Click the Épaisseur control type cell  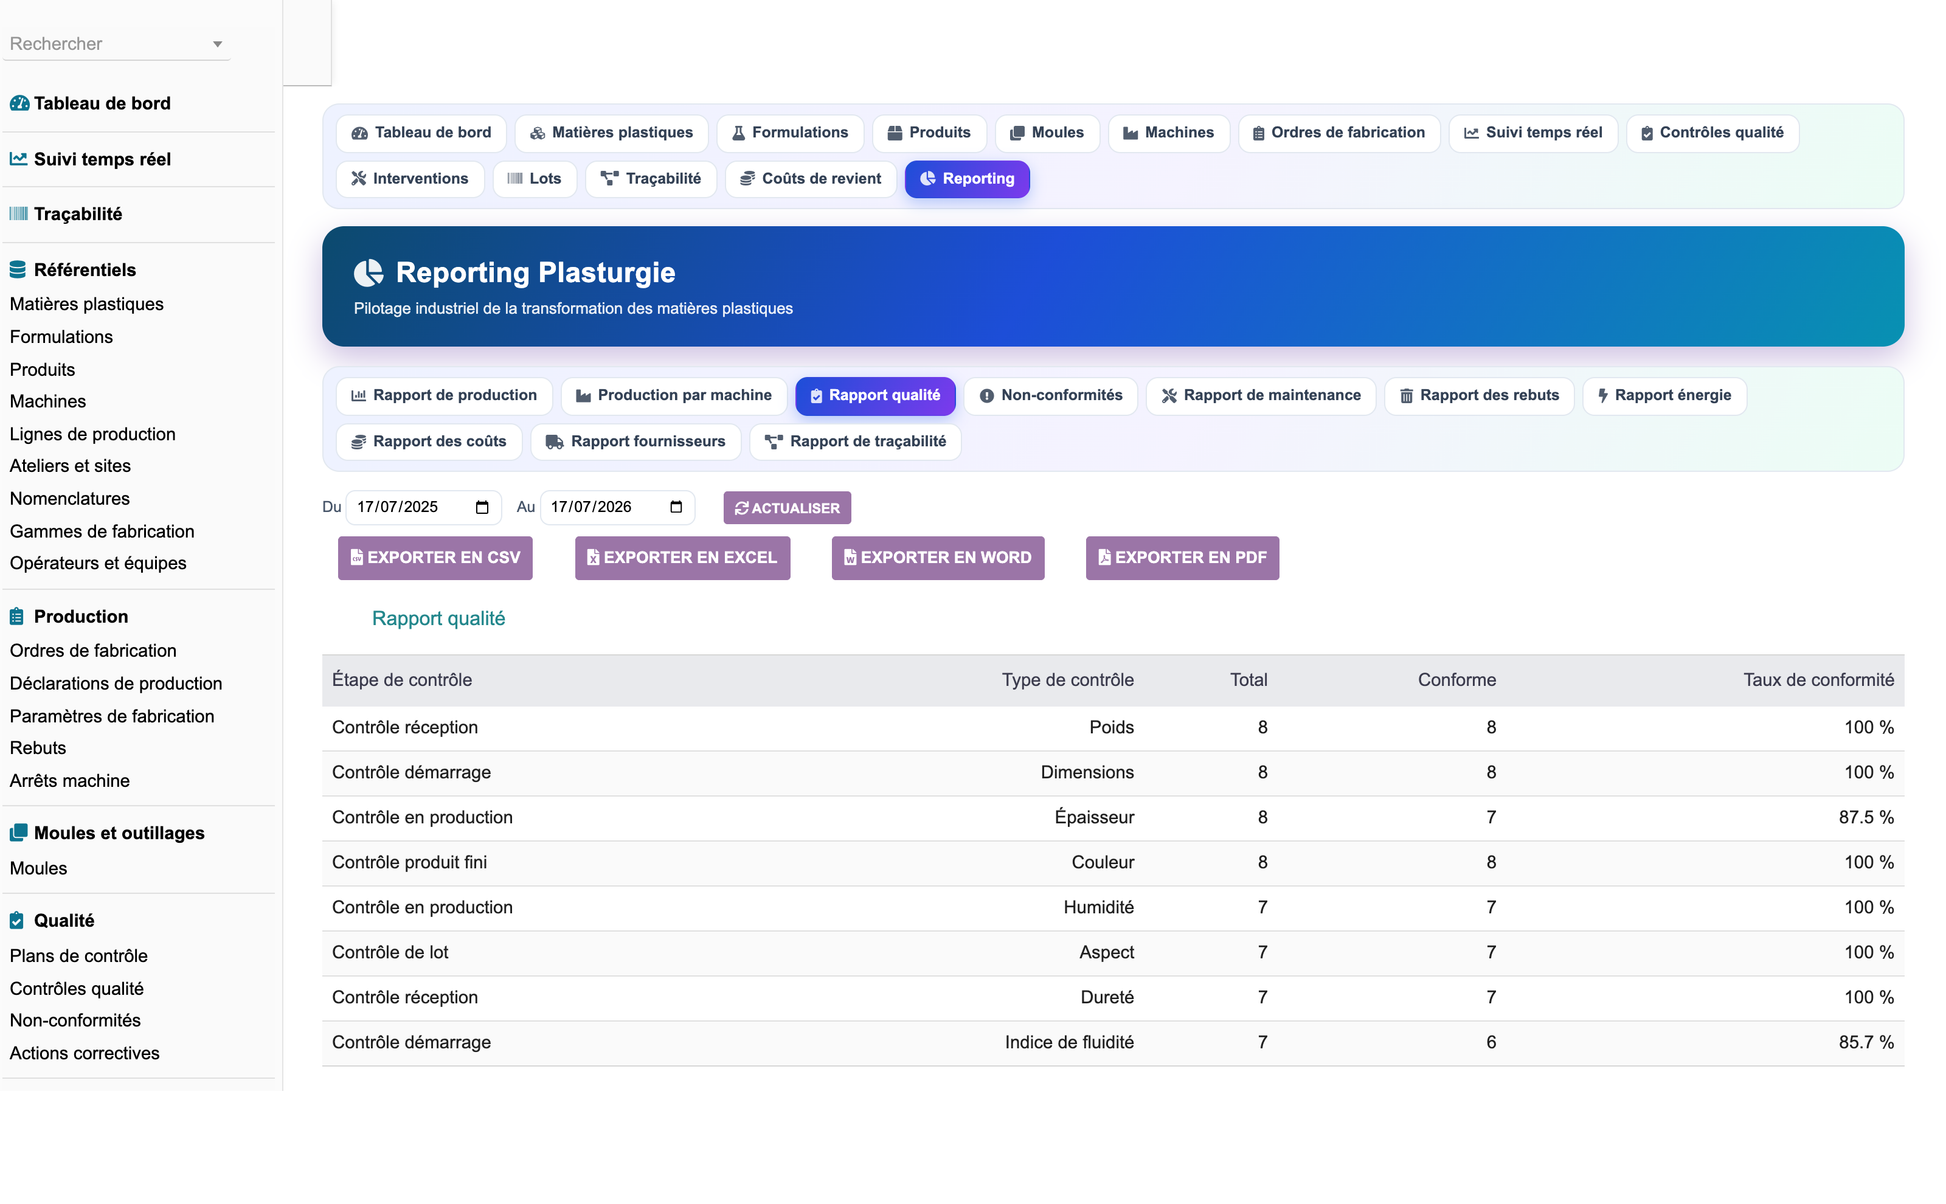tap(1094, 817)
